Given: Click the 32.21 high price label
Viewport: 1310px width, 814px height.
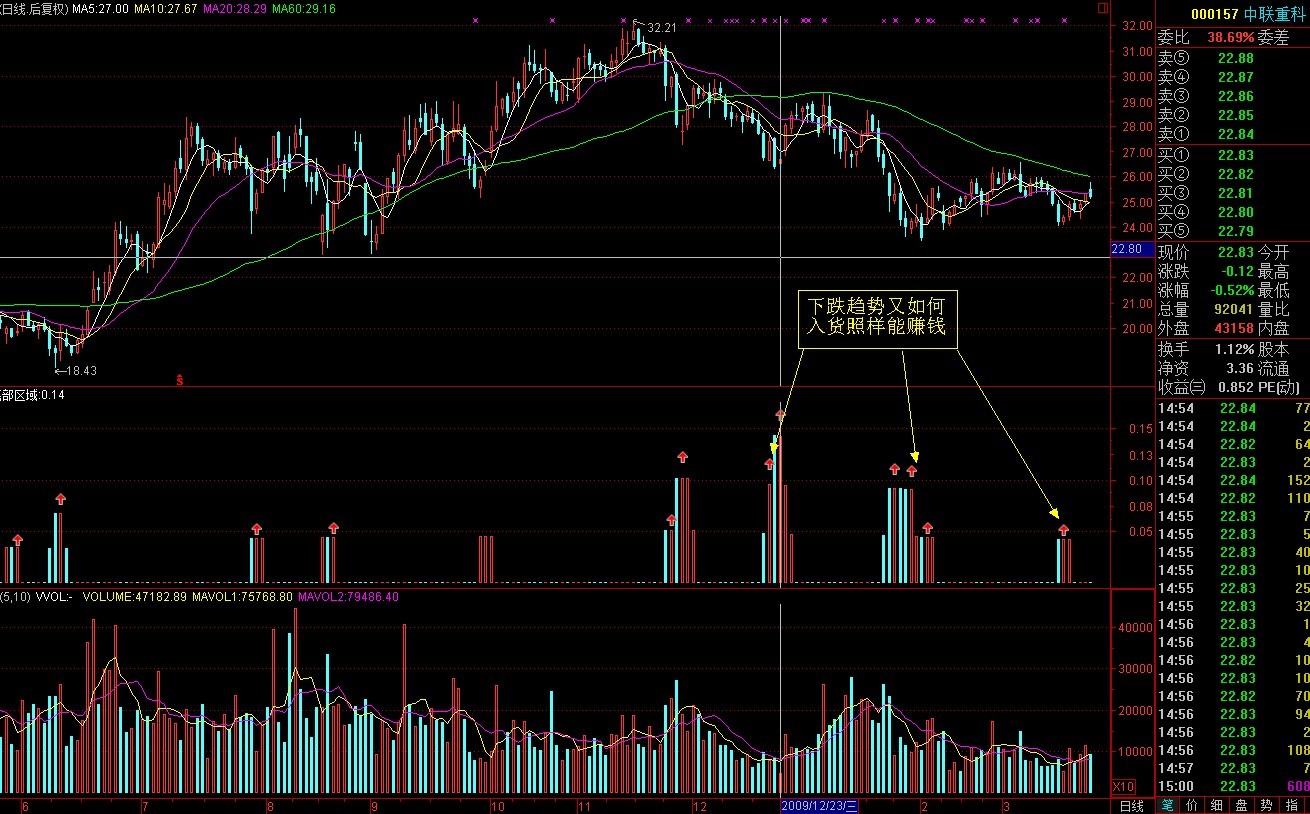Looking at the screenshot, I should coord(661,28).
